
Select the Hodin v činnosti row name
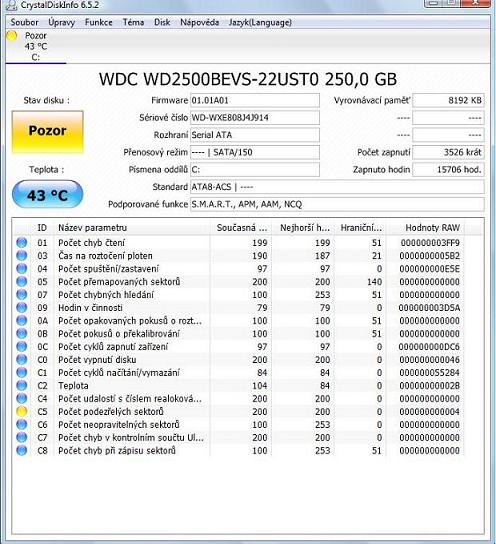[x=90, y=307]
